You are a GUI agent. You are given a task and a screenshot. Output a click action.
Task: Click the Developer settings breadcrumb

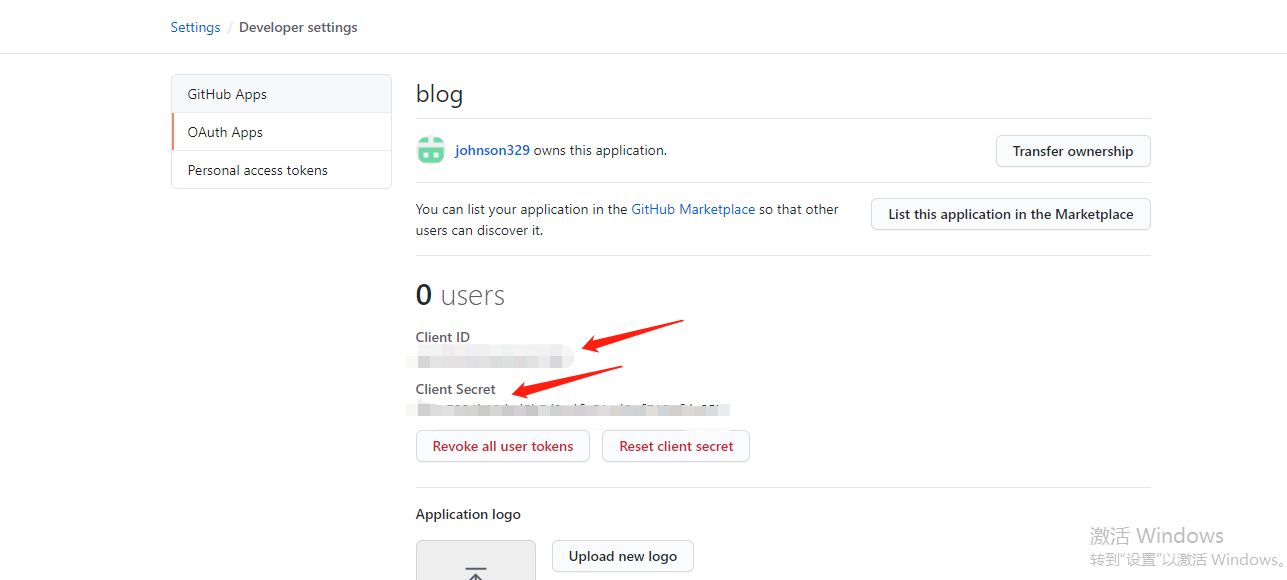pyautogui.click(x=298, y=27)
